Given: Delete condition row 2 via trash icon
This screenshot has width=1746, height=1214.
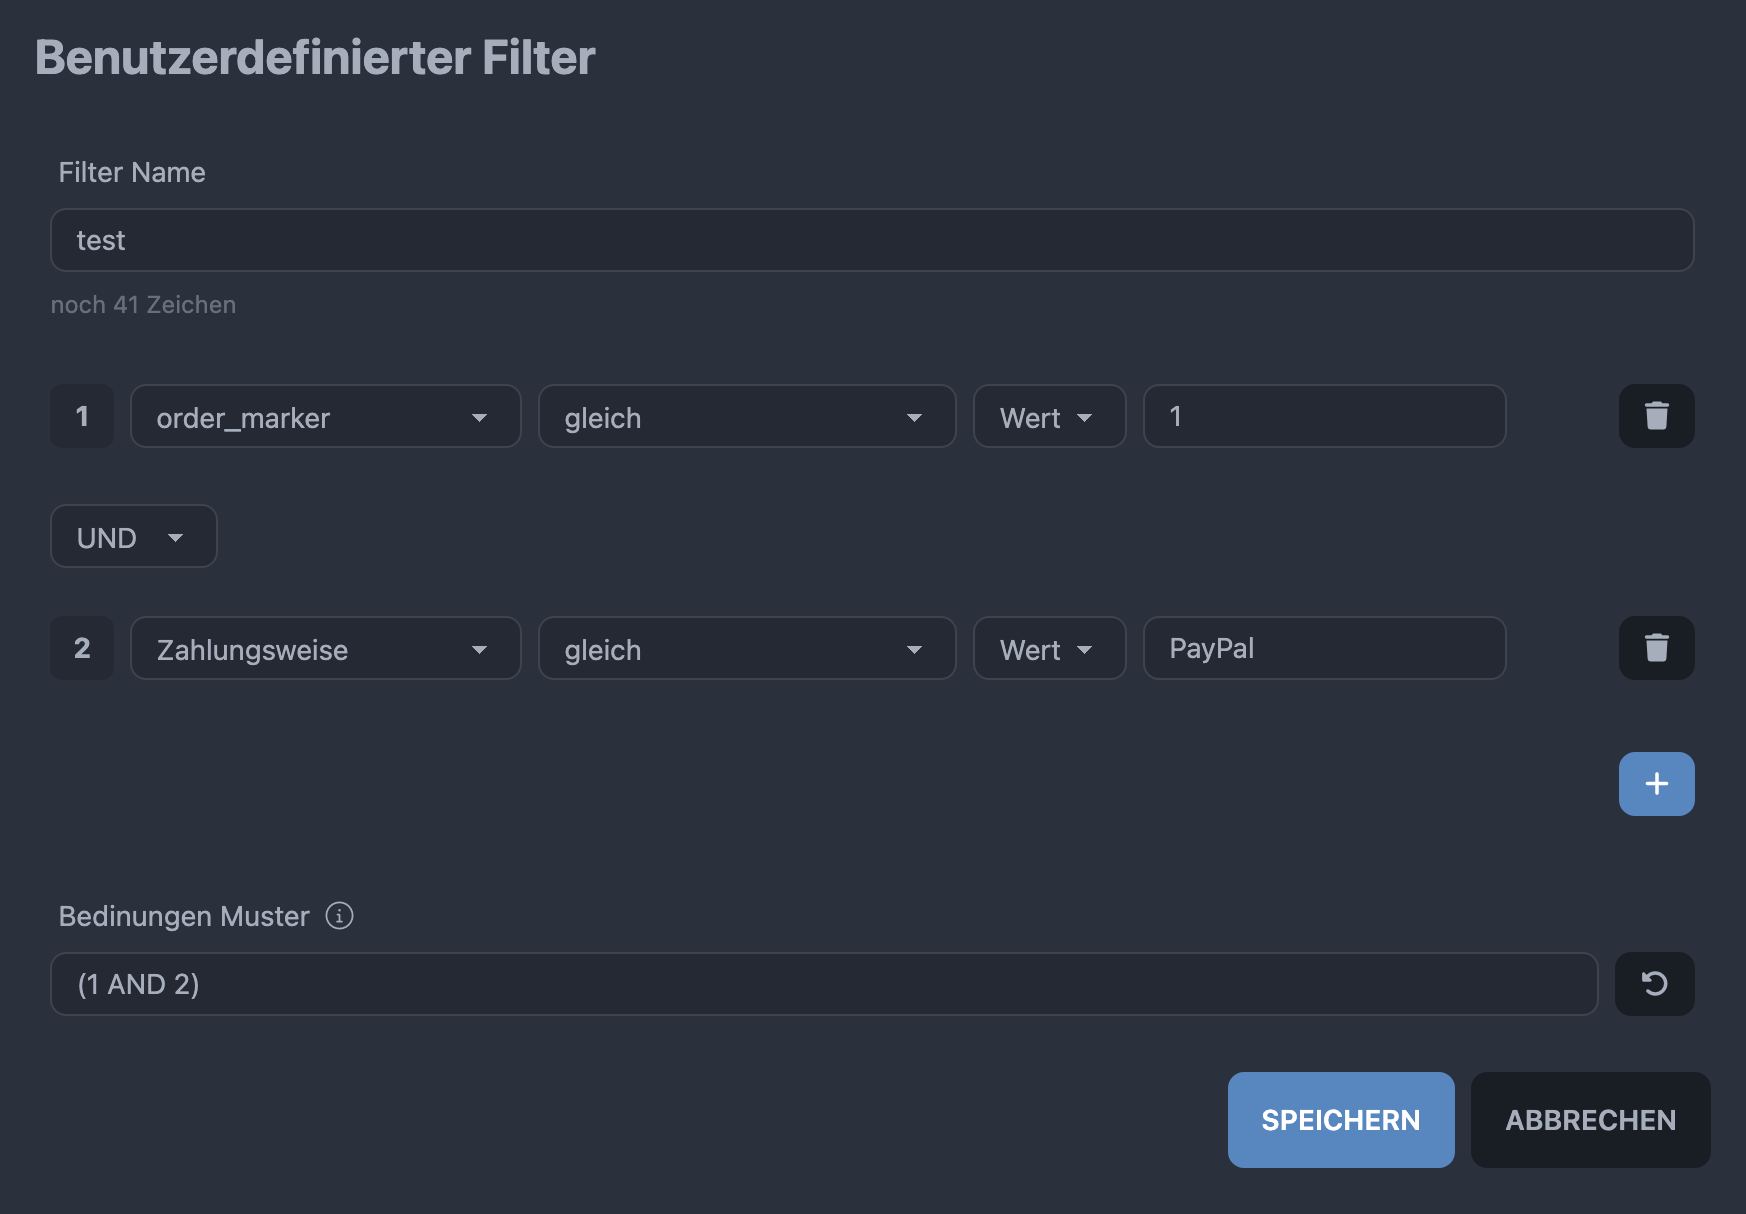Looking at the screenshot, I should tap(1656, 648).
